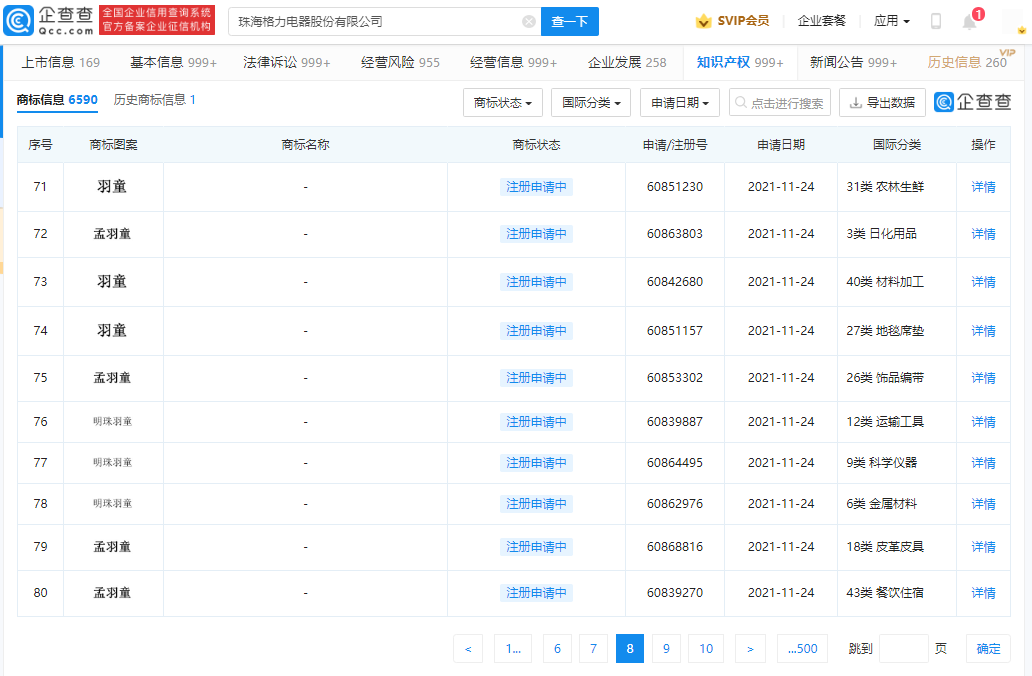Go to page 9 in pagination
Screen dimensions: 1032x676
666,649
